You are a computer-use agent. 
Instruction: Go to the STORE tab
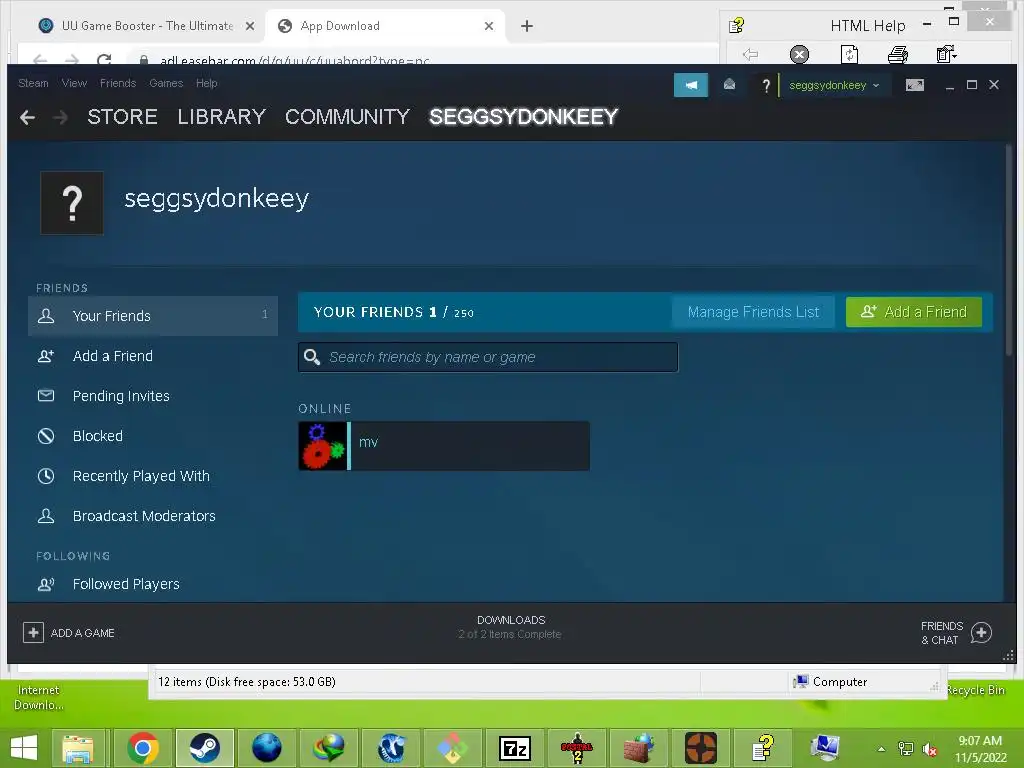(x=122, y=117)
